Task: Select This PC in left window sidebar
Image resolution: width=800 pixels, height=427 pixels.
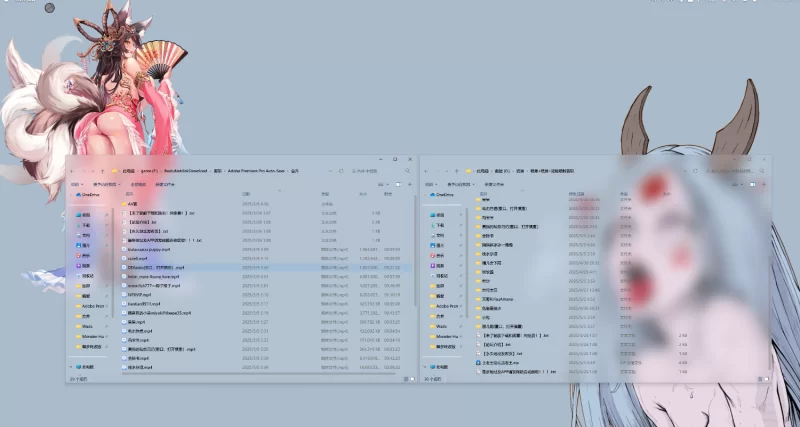Action: 84,367
